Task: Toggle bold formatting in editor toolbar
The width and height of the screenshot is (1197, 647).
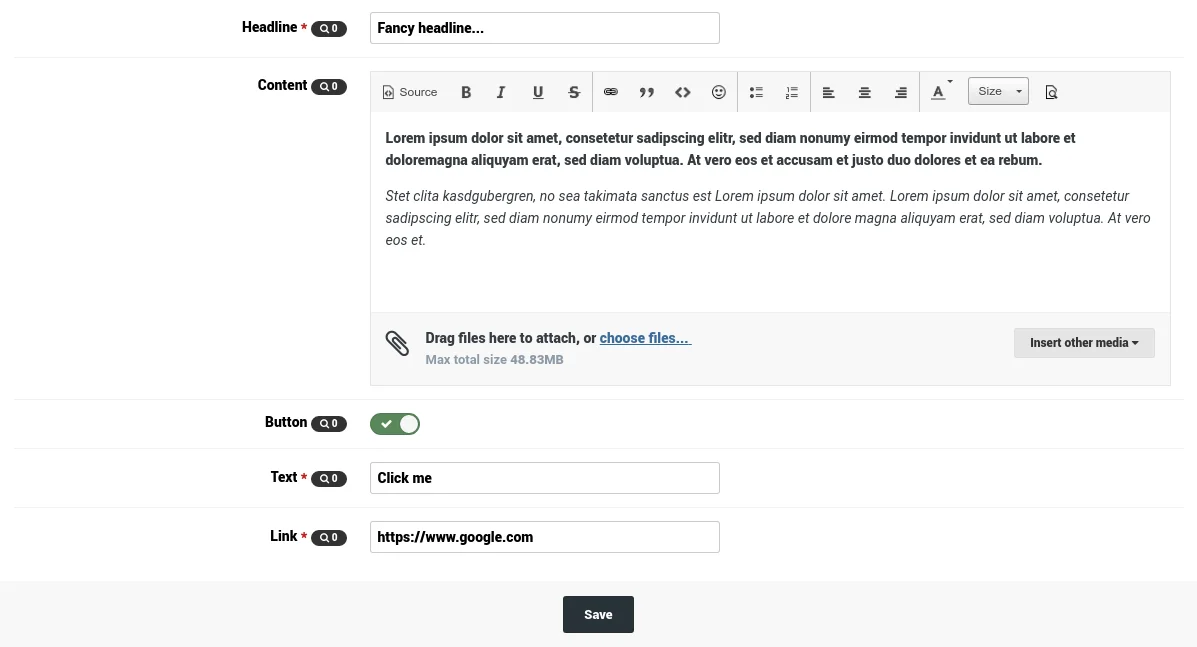Action: pyautogui.click(x=466, y=92)
